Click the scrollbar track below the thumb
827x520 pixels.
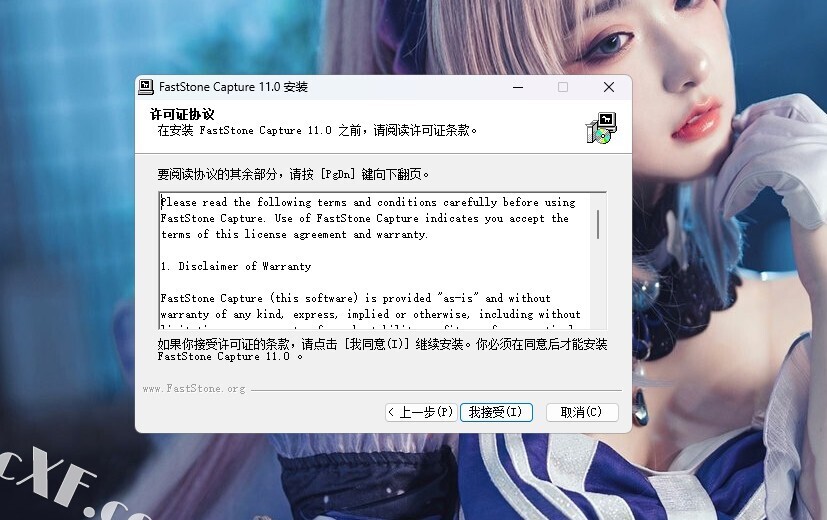(598, 285)
